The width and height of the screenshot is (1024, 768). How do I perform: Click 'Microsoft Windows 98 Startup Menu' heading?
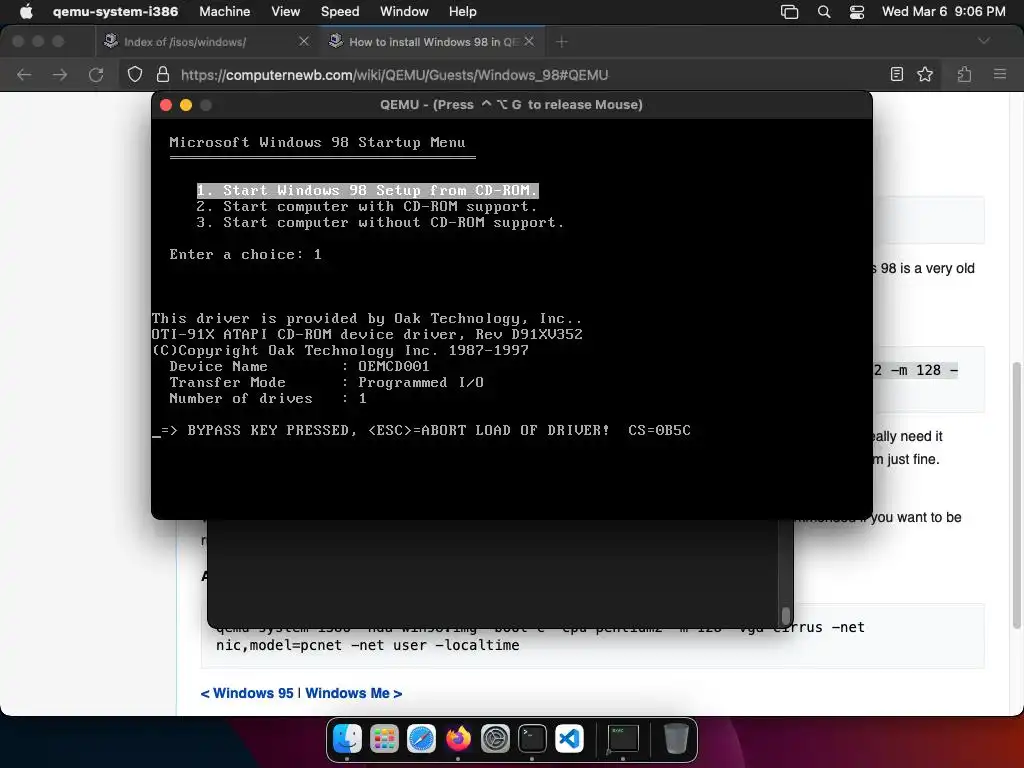click(x=317, y=142)
